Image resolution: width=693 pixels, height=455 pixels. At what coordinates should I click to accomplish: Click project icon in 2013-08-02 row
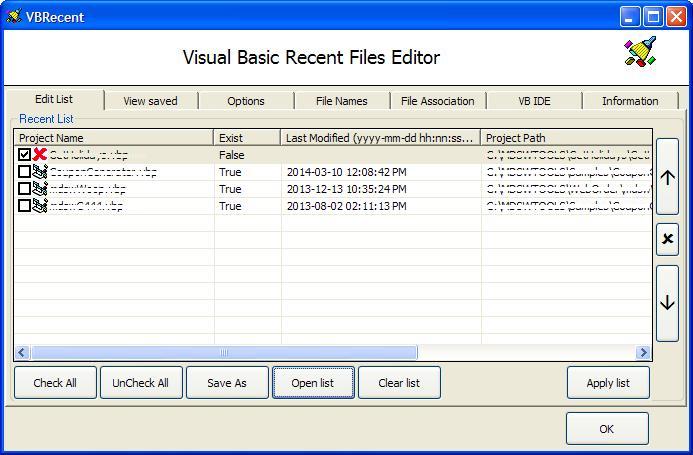(x=40, y=205)
